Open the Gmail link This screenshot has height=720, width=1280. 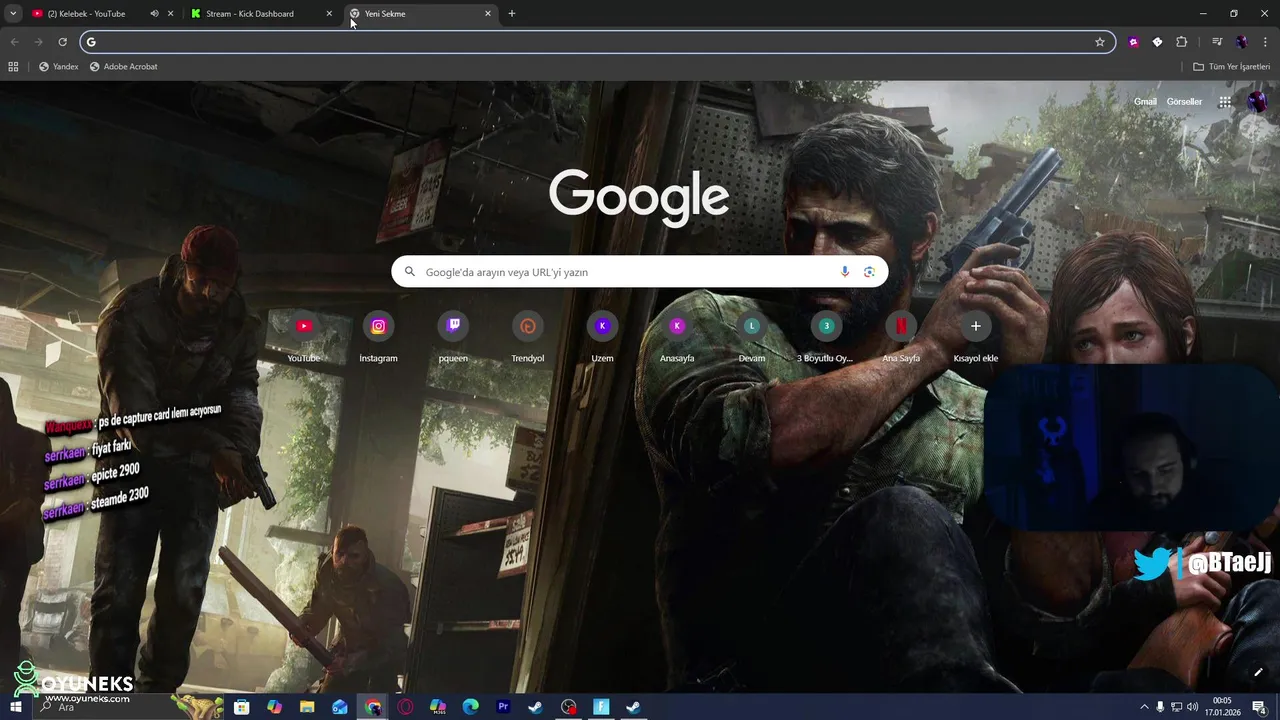(1145, 102)
